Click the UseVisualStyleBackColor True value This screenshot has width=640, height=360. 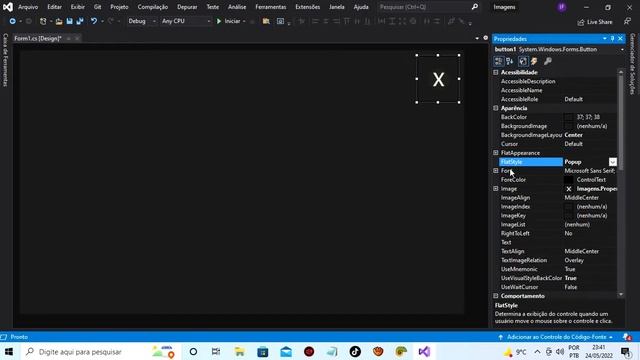pyautogui.click(x=571, y=278)
